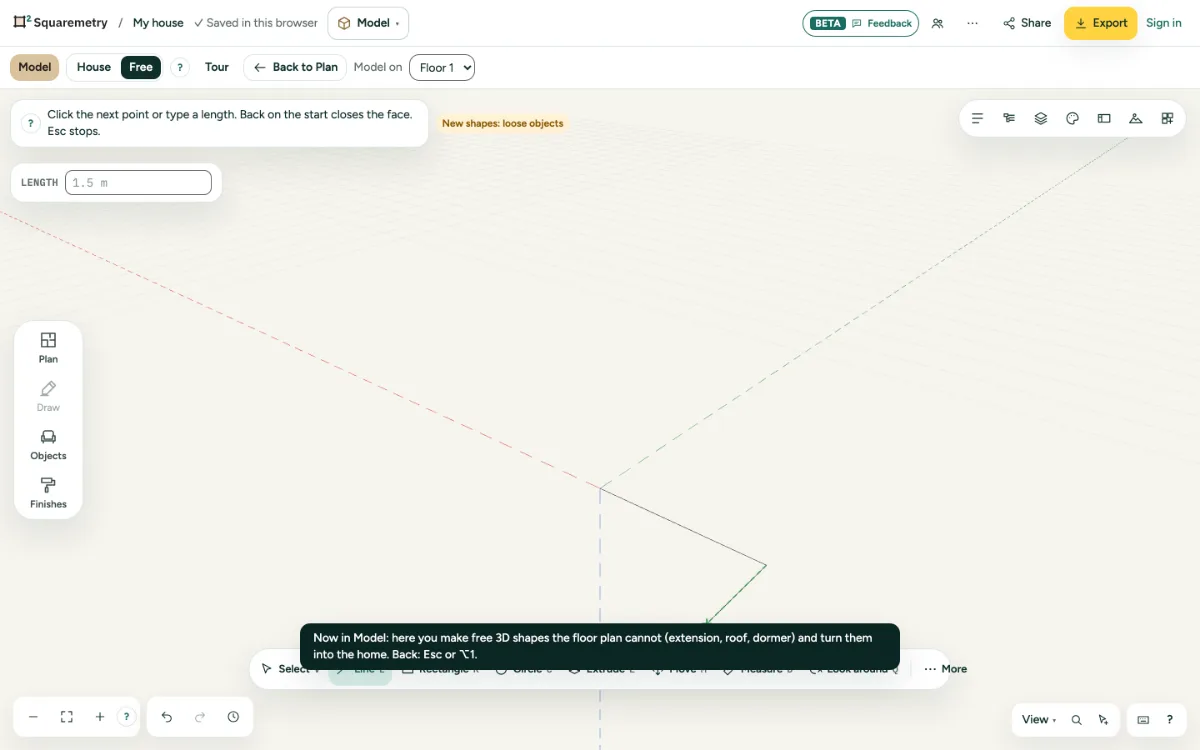This screenshot has height=750, width=1200.
Task: Open the keyboard shortcuts icon
Action: click(x=1143, y=720)
